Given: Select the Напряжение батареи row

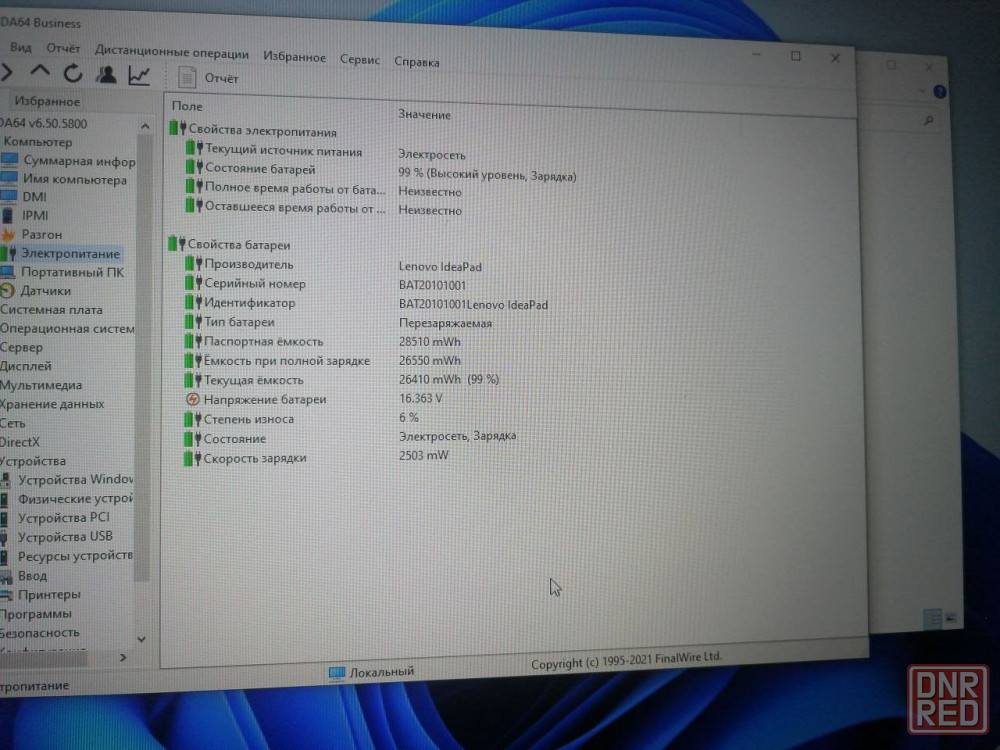Looking at the screenshot, I should coord(264,400).
